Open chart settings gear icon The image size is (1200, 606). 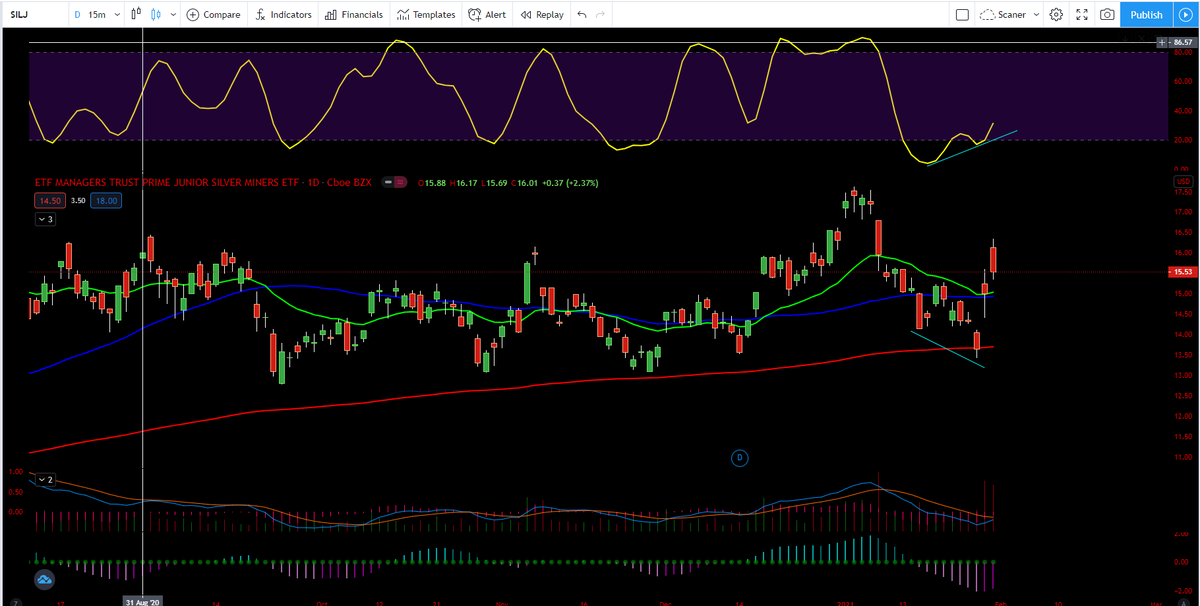[x=1056, y=15]
